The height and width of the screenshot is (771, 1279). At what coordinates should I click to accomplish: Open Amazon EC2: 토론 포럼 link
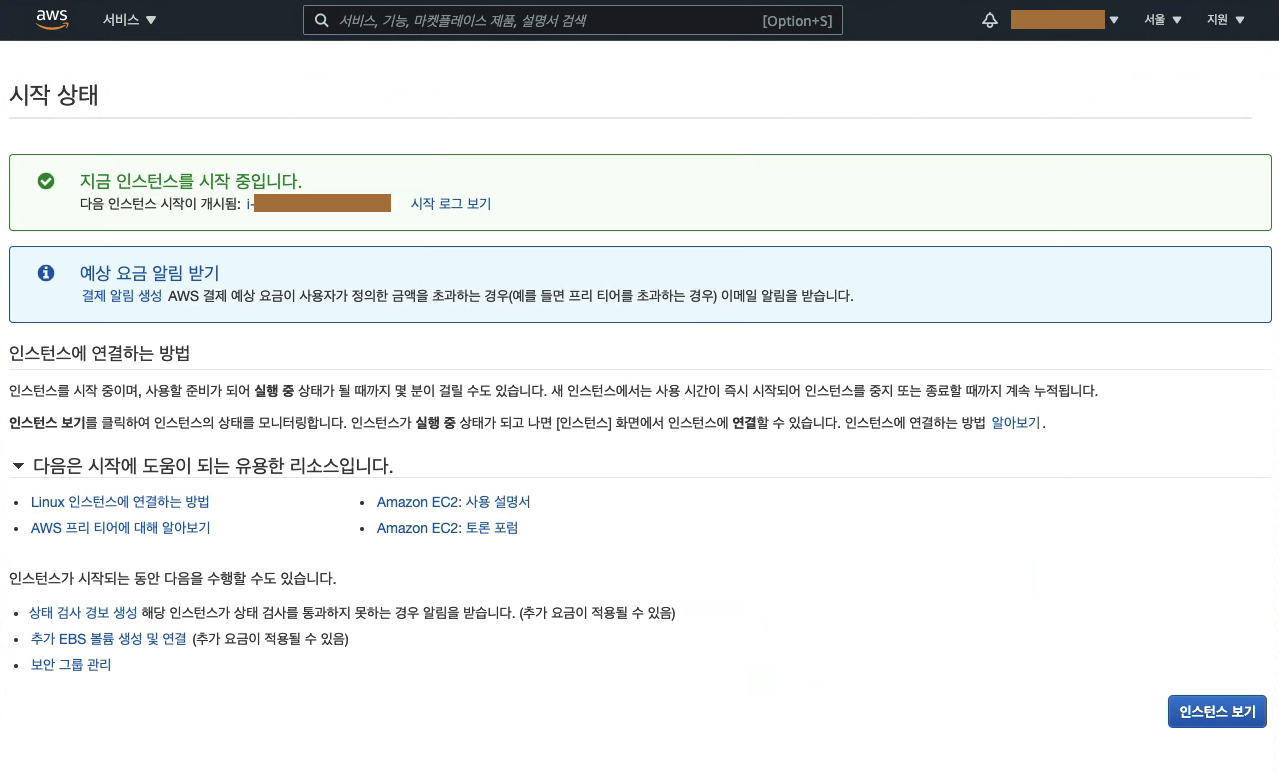pyautogui.click(x=448, y=528)
